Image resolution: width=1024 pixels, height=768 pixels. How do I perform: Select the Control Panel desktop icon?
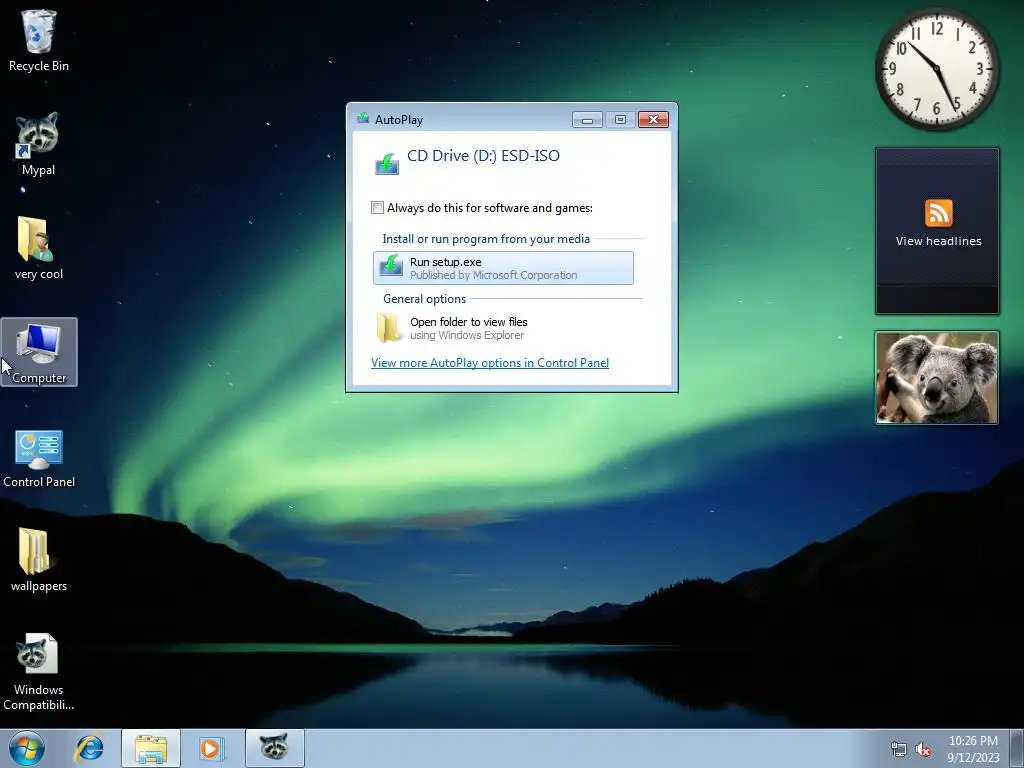39,458
